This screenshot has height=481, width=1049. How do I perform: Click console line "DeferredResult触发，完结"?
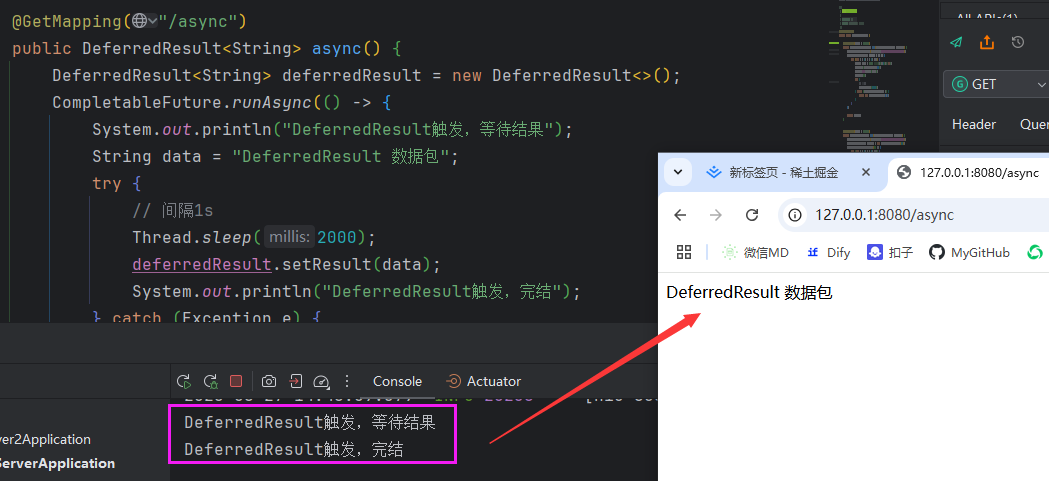point(294,450)
